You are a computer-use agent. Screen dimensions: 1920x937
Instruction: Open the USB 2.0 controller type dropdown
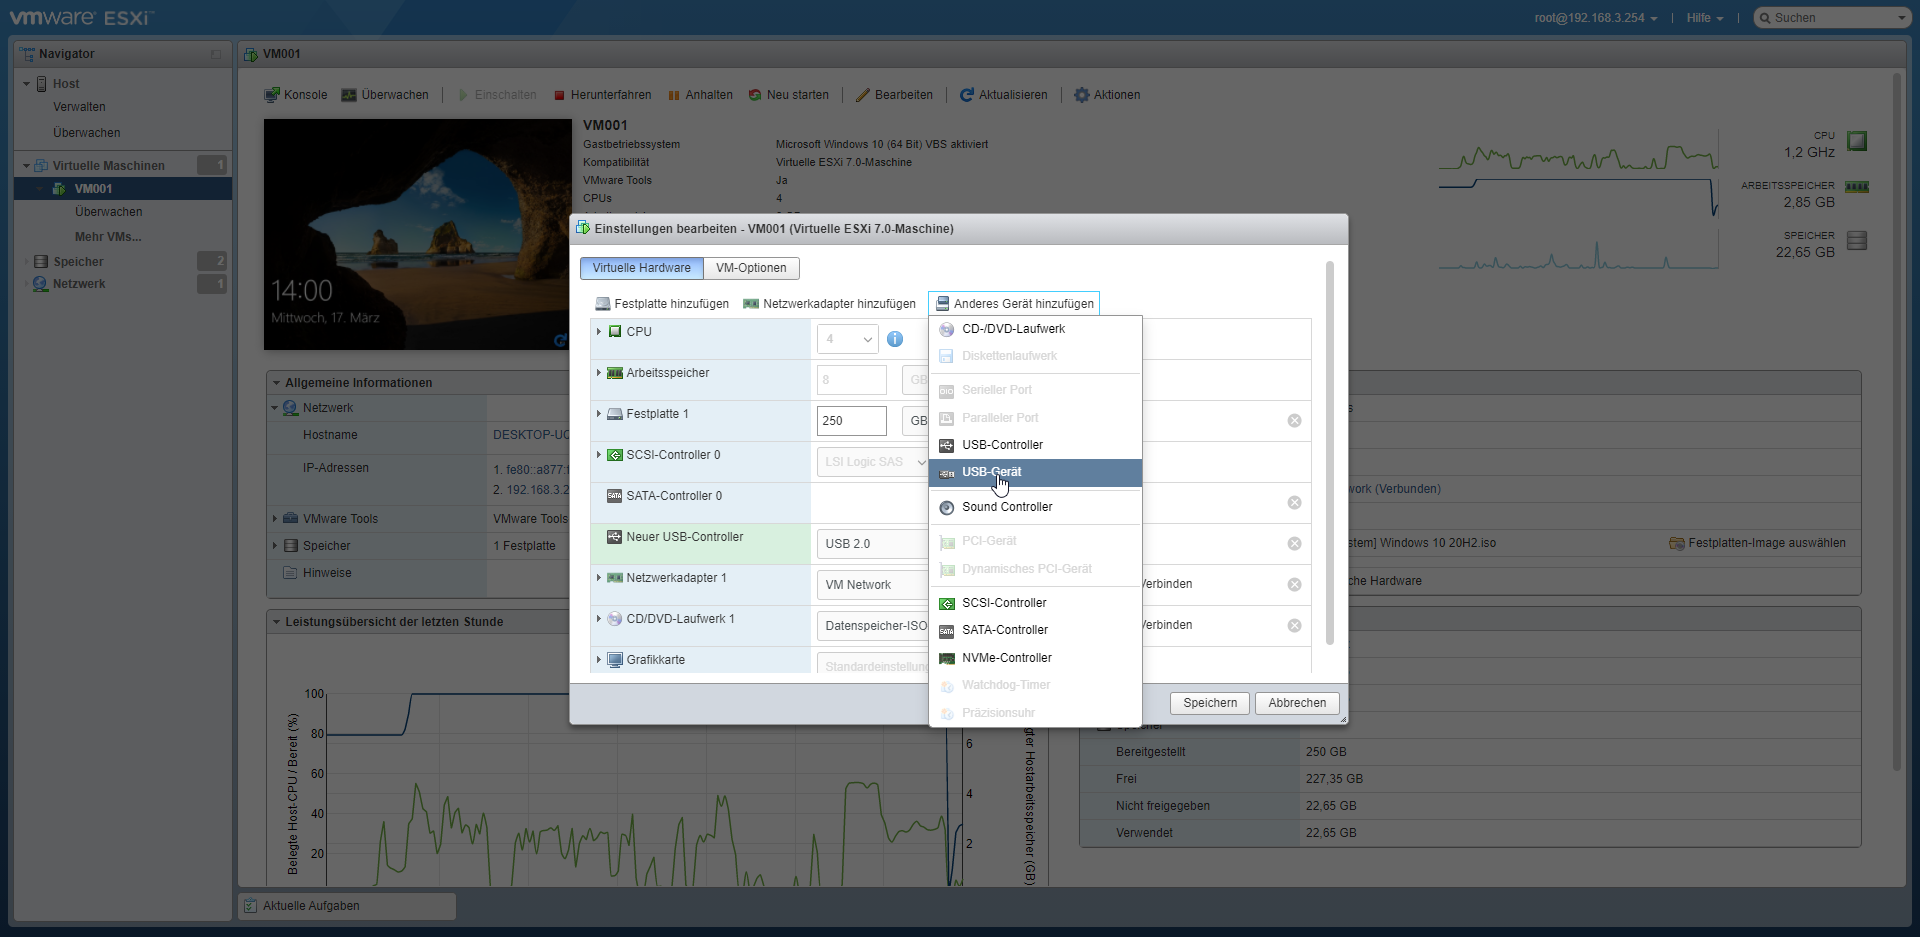click(x=872, y=544)
